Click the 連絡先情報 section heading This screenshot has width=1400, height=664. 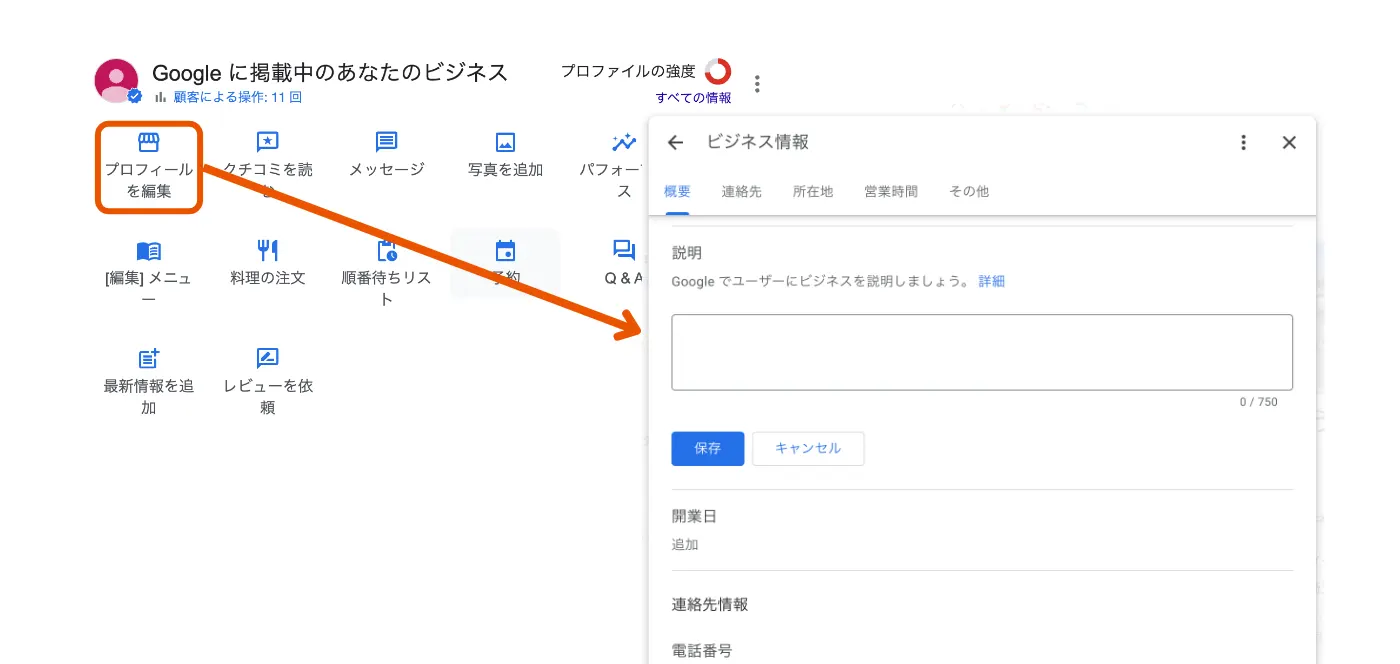point(710,605)
